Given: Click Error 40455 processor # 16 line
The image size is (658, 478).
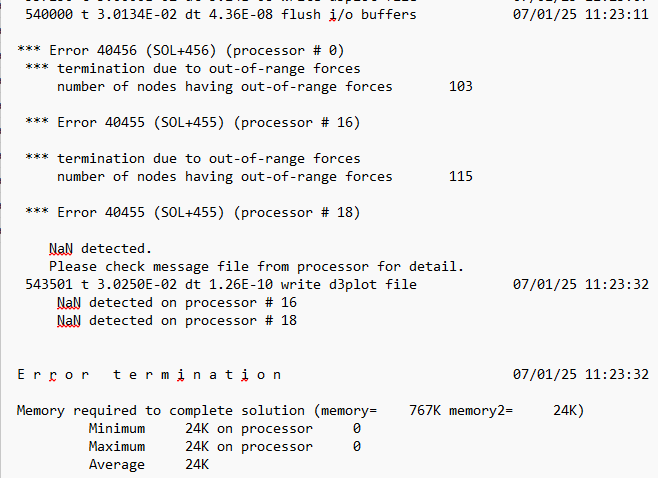Looking at the screenshot, I should pyautogui.click(x=193, y=123).
